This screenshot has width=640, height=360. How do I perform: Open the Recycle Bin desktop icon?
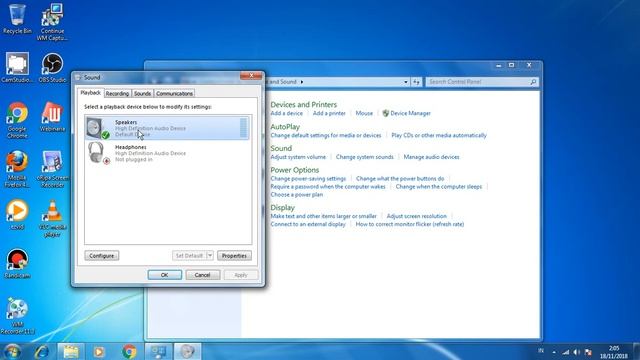[x=17, y=19]
